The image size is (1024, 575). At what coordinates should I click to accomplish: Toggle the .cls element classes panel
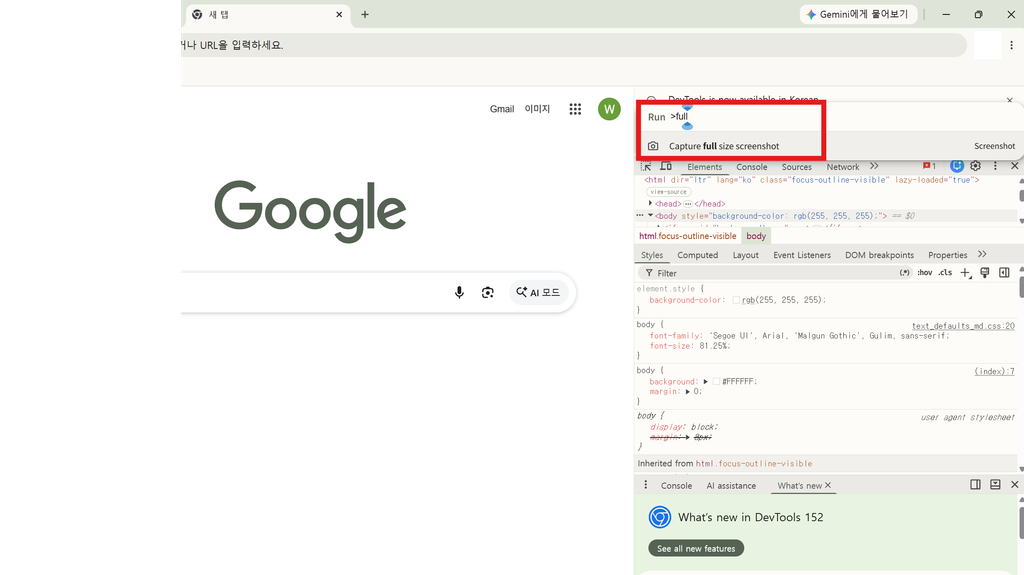click(x=946, y=272)
